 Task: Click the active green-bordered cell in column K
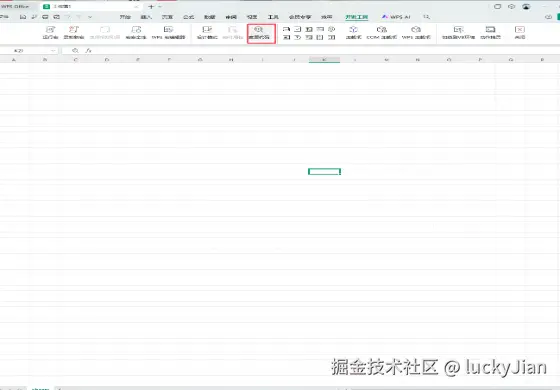324,172
